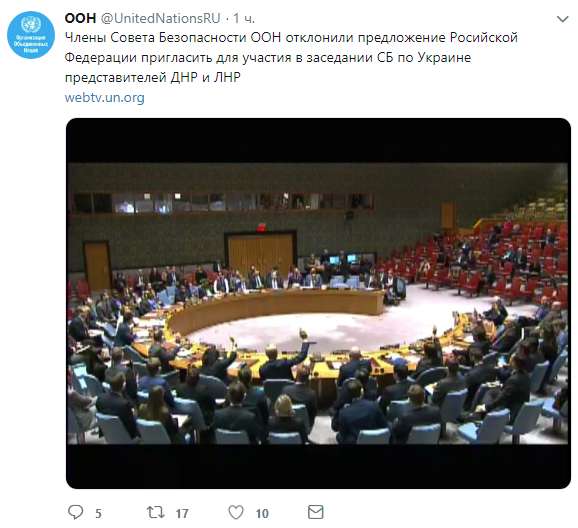
Task: Click the black bar above the video frame
Action: [318, 141]
